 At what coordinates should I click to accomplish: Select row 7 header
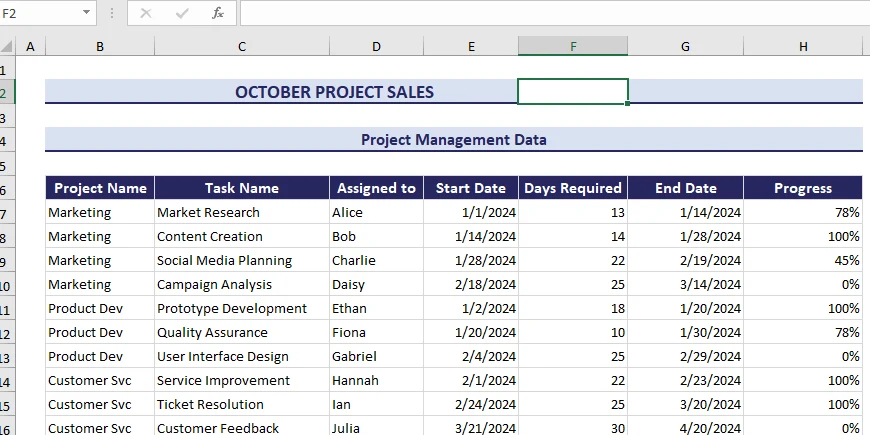pos(7,213)
